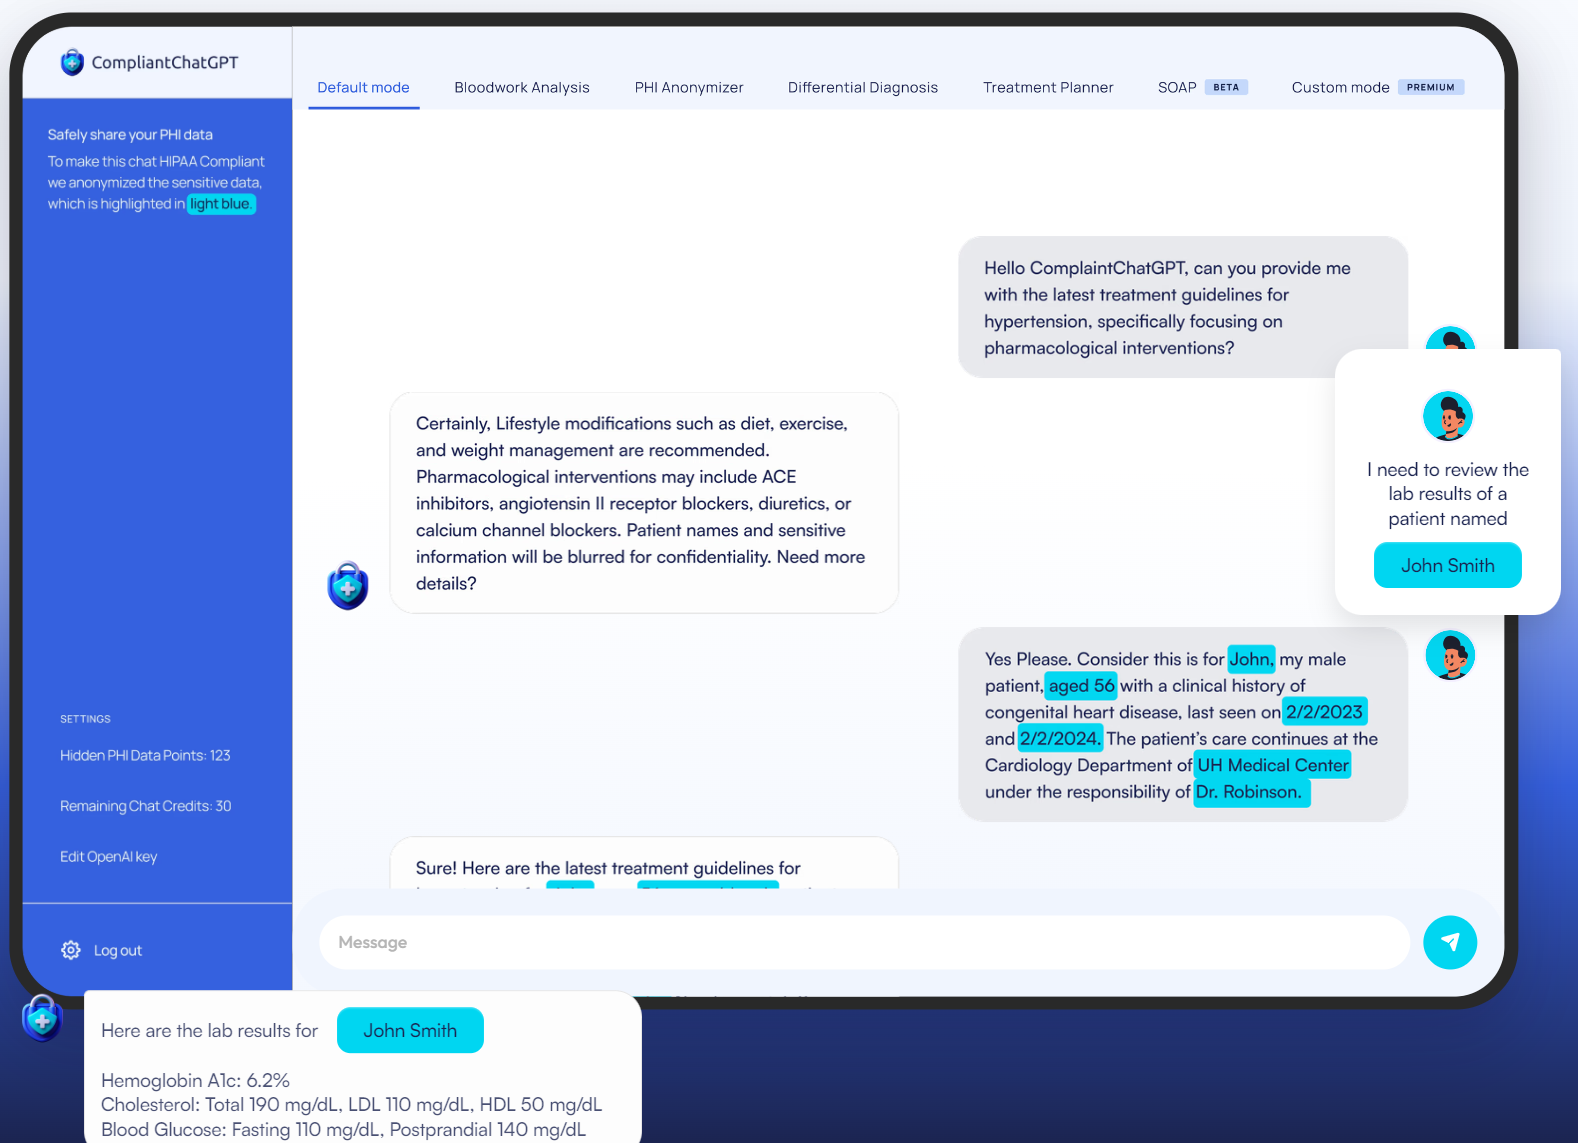Open the Bloodwork Analysis tab
This screenshot has width=1578, height=1143.
522,87
